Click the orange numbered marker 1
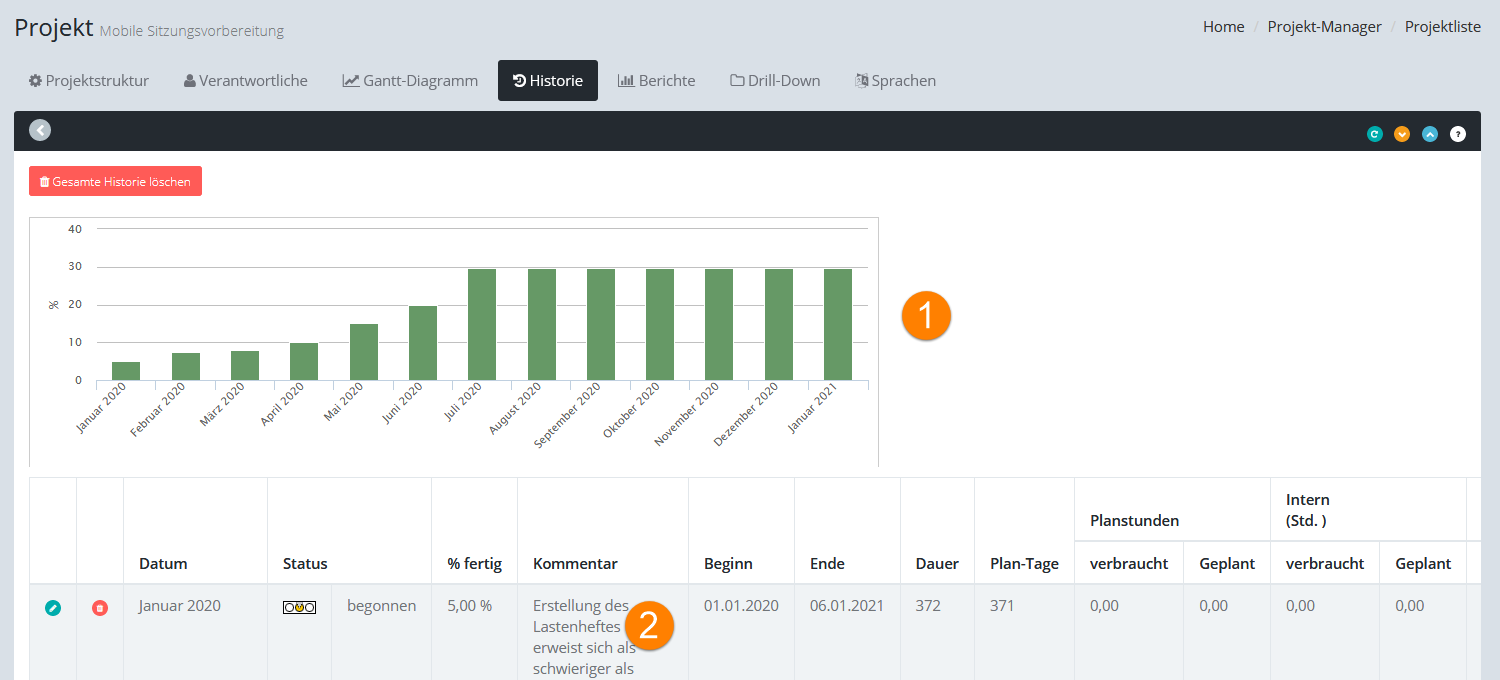1500x680 pixels. pyautogui.click(x=926, y=316)
